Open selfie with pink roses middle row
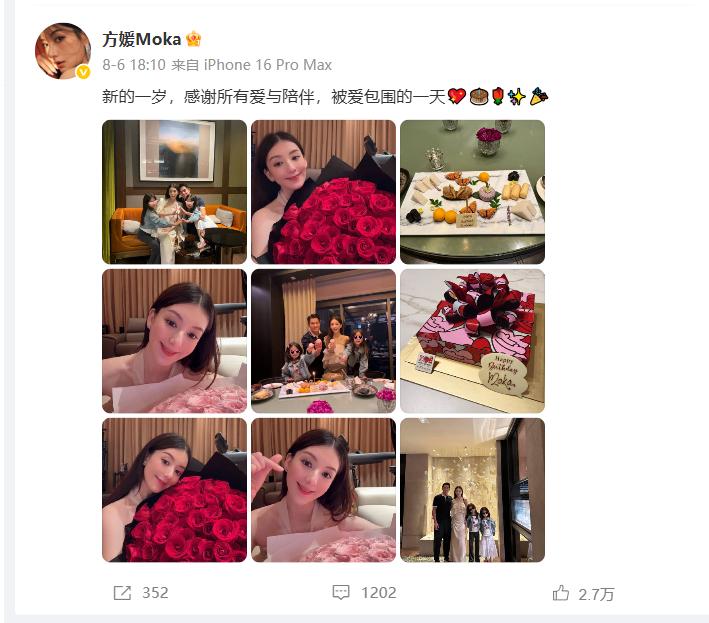This screenshot has height=623, width=709. pos(175,341)
